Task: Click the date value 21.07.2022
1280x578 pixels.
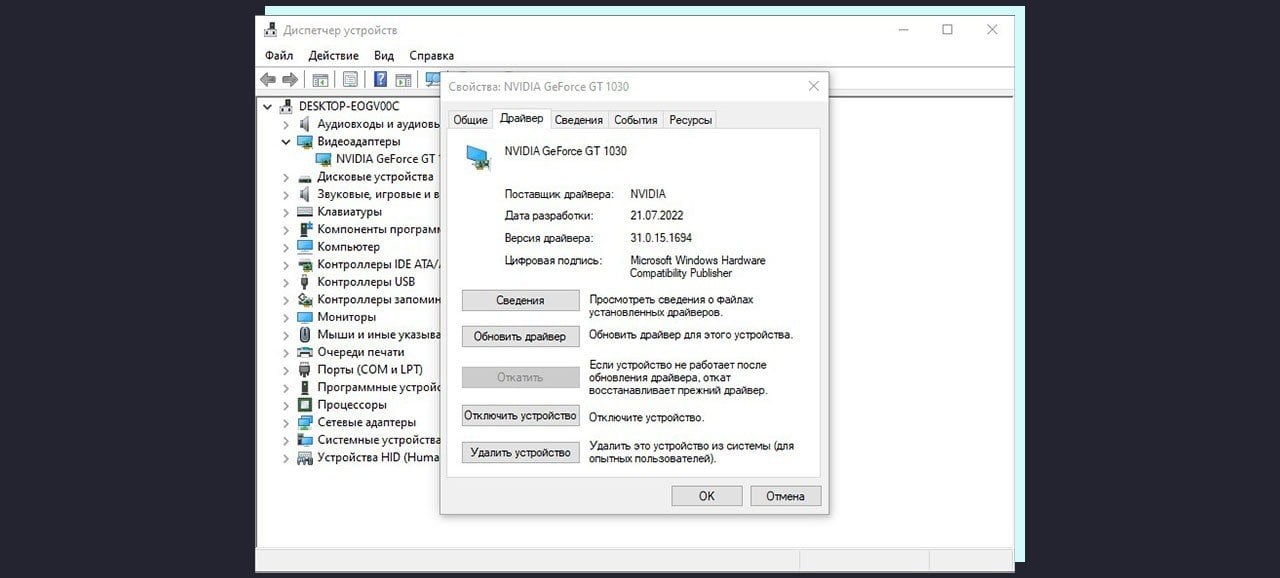Action: pyautogui.click(x=657, y=216)
